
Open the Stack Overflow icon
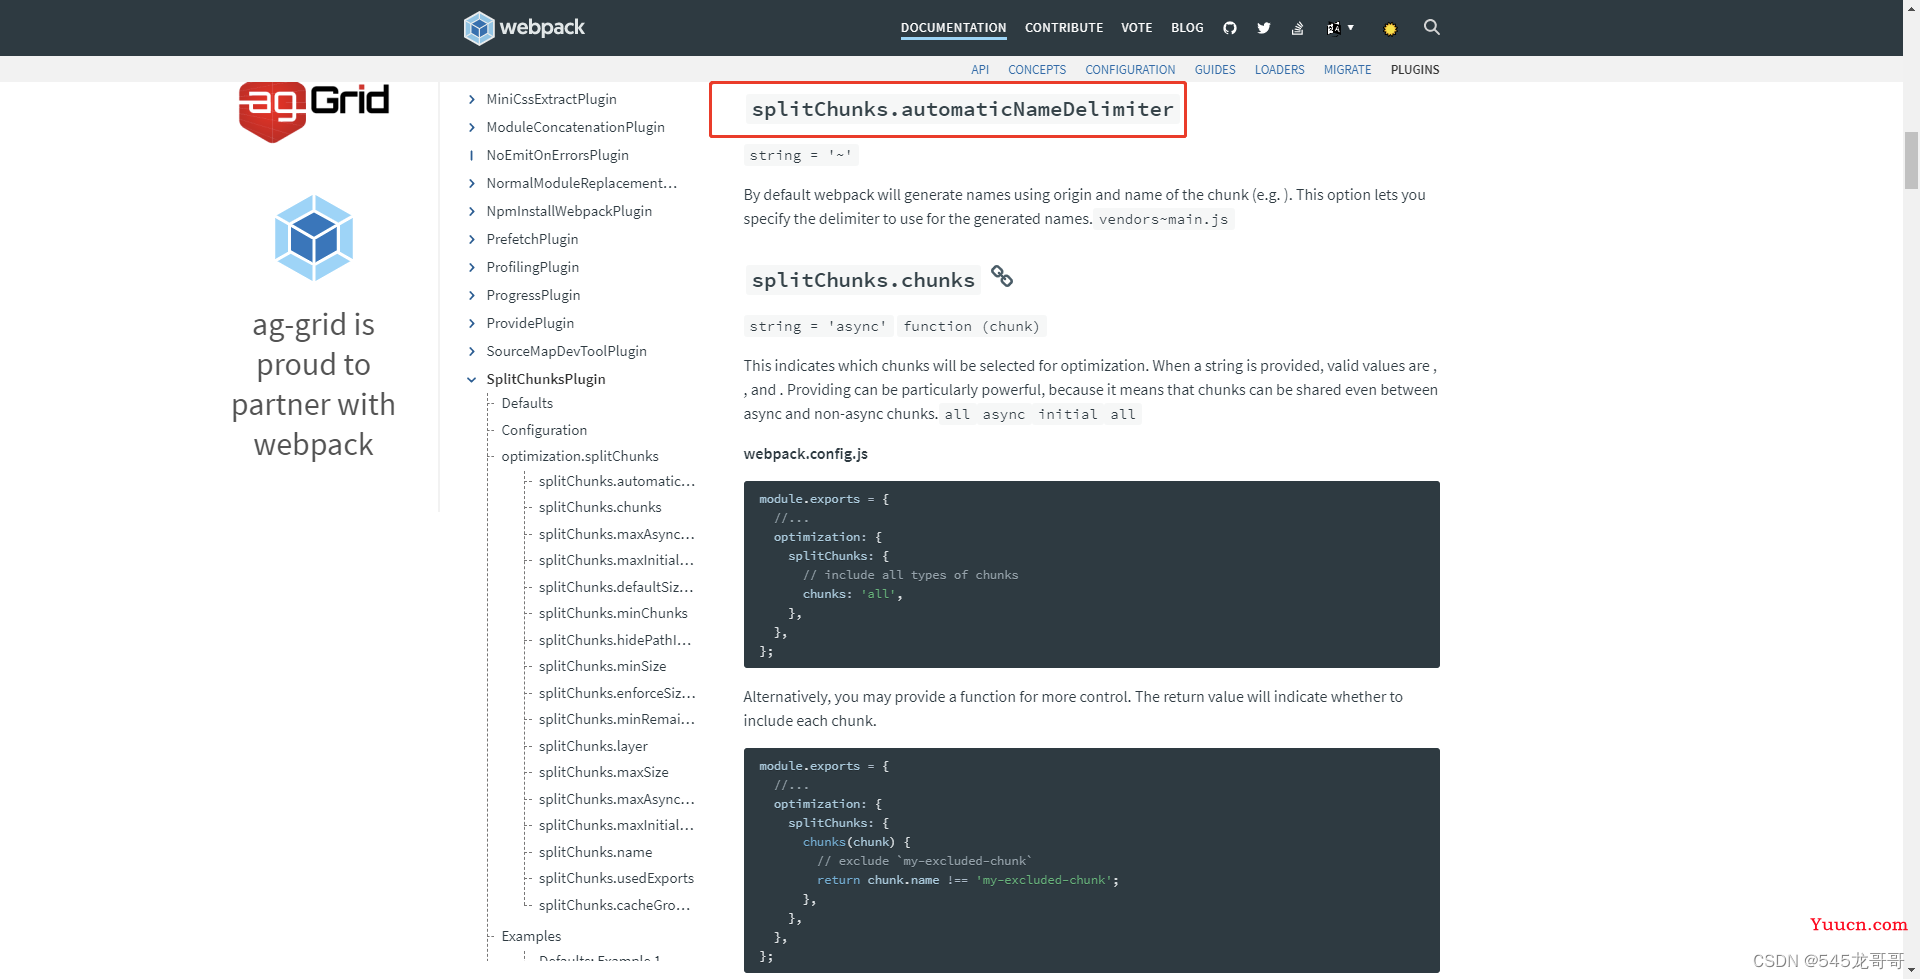tap(1298, 28)
